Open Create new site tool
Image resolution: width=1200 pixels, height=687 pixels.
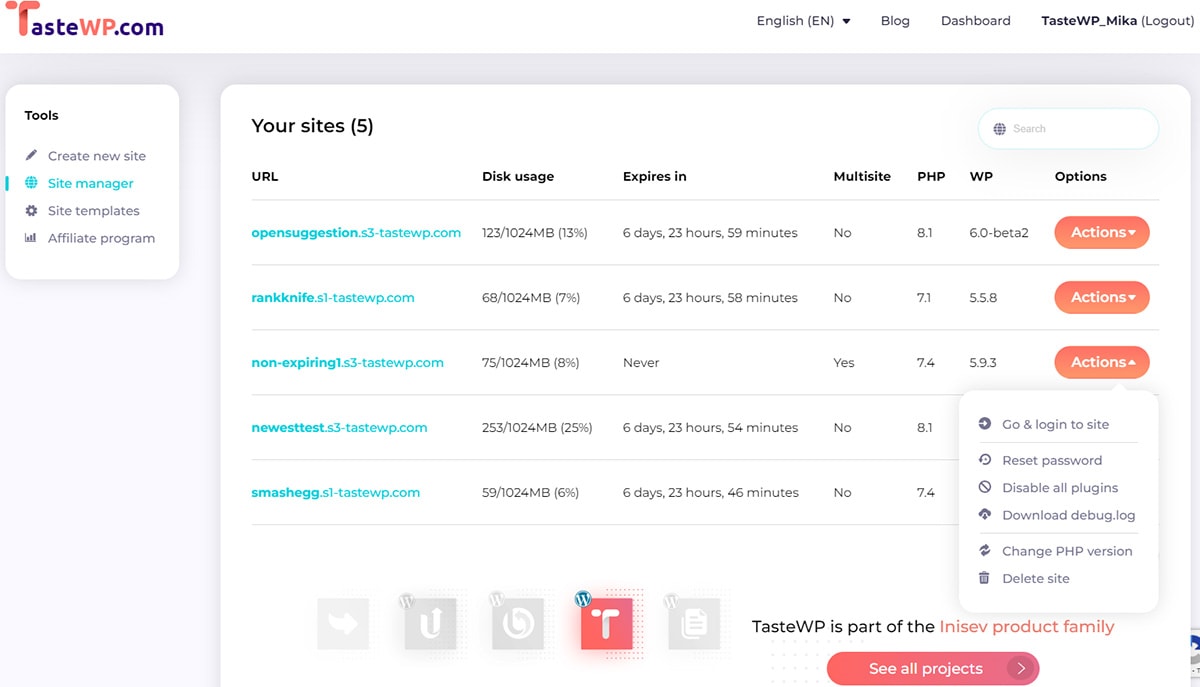[97, 155]
